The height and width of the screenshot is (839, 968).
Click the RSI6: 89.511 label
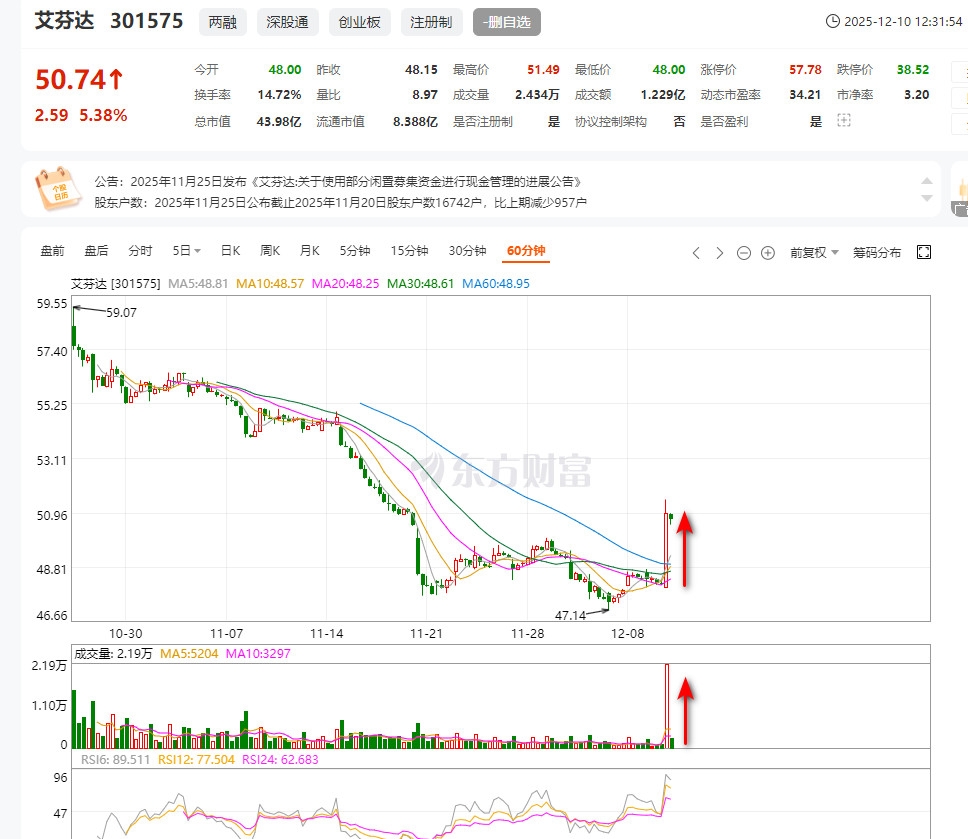coord(115,759)
